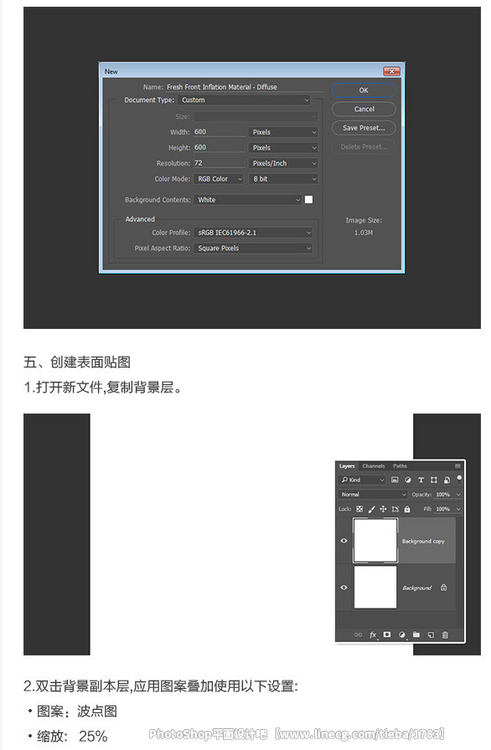Create a new layer
This screenshot has width=491, height=750.
431,635
